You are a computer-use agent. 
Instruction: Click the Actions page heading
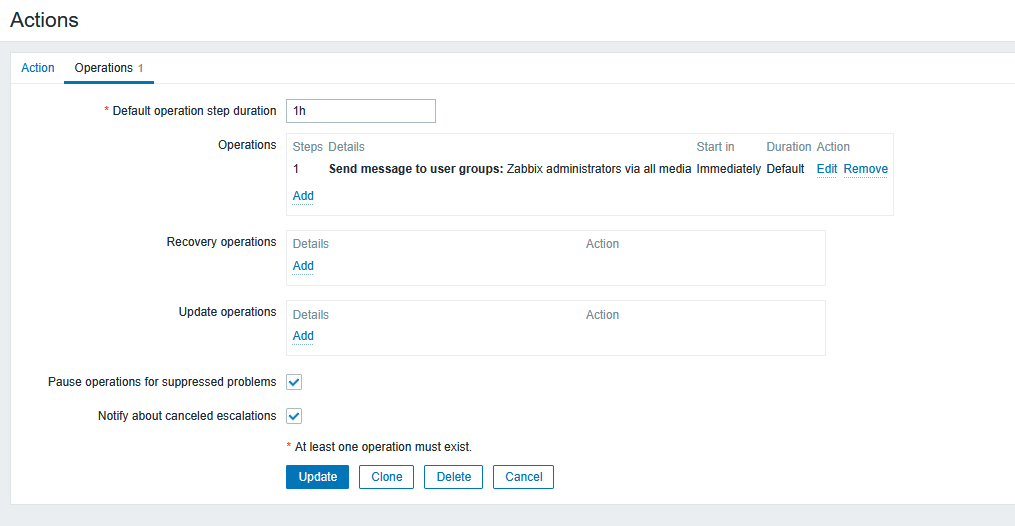point(45,19)
